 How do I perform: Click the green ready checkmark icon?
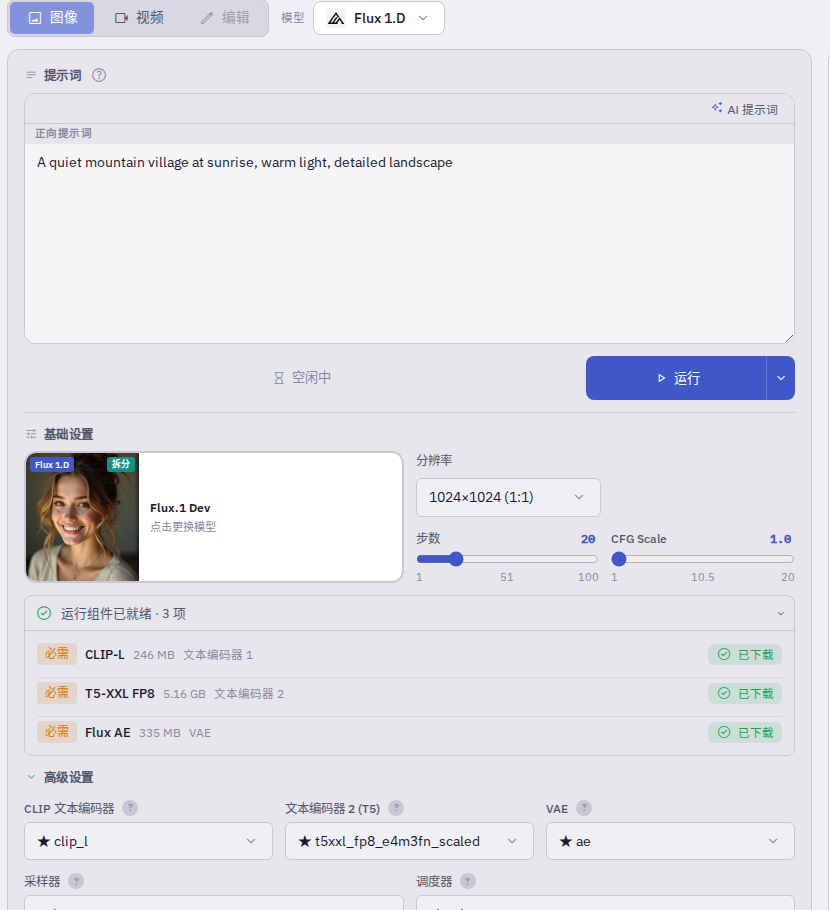tap(44, 613)
